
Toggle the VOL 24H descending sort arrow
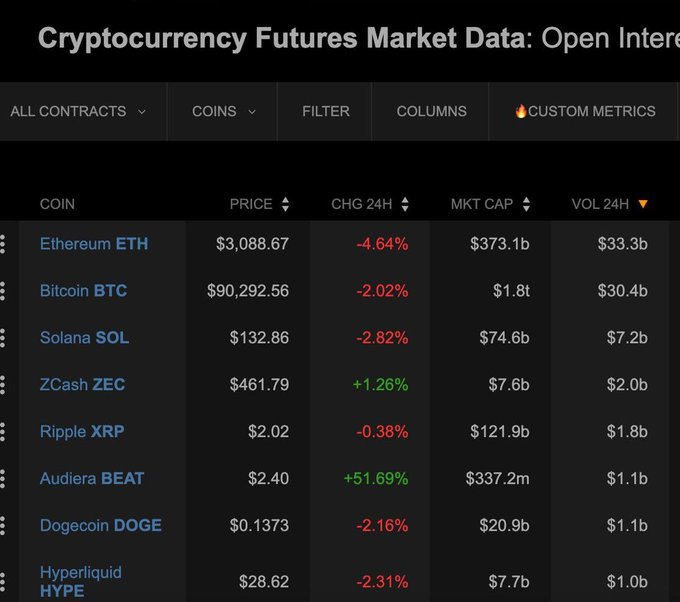(x=643, y=204)
